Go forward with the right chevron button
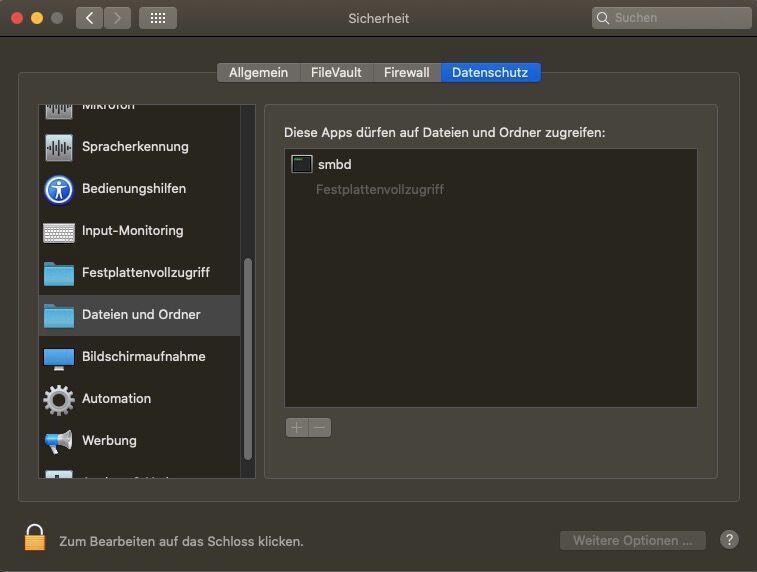This screenshot has height=572, width=757. coord(117,18)
